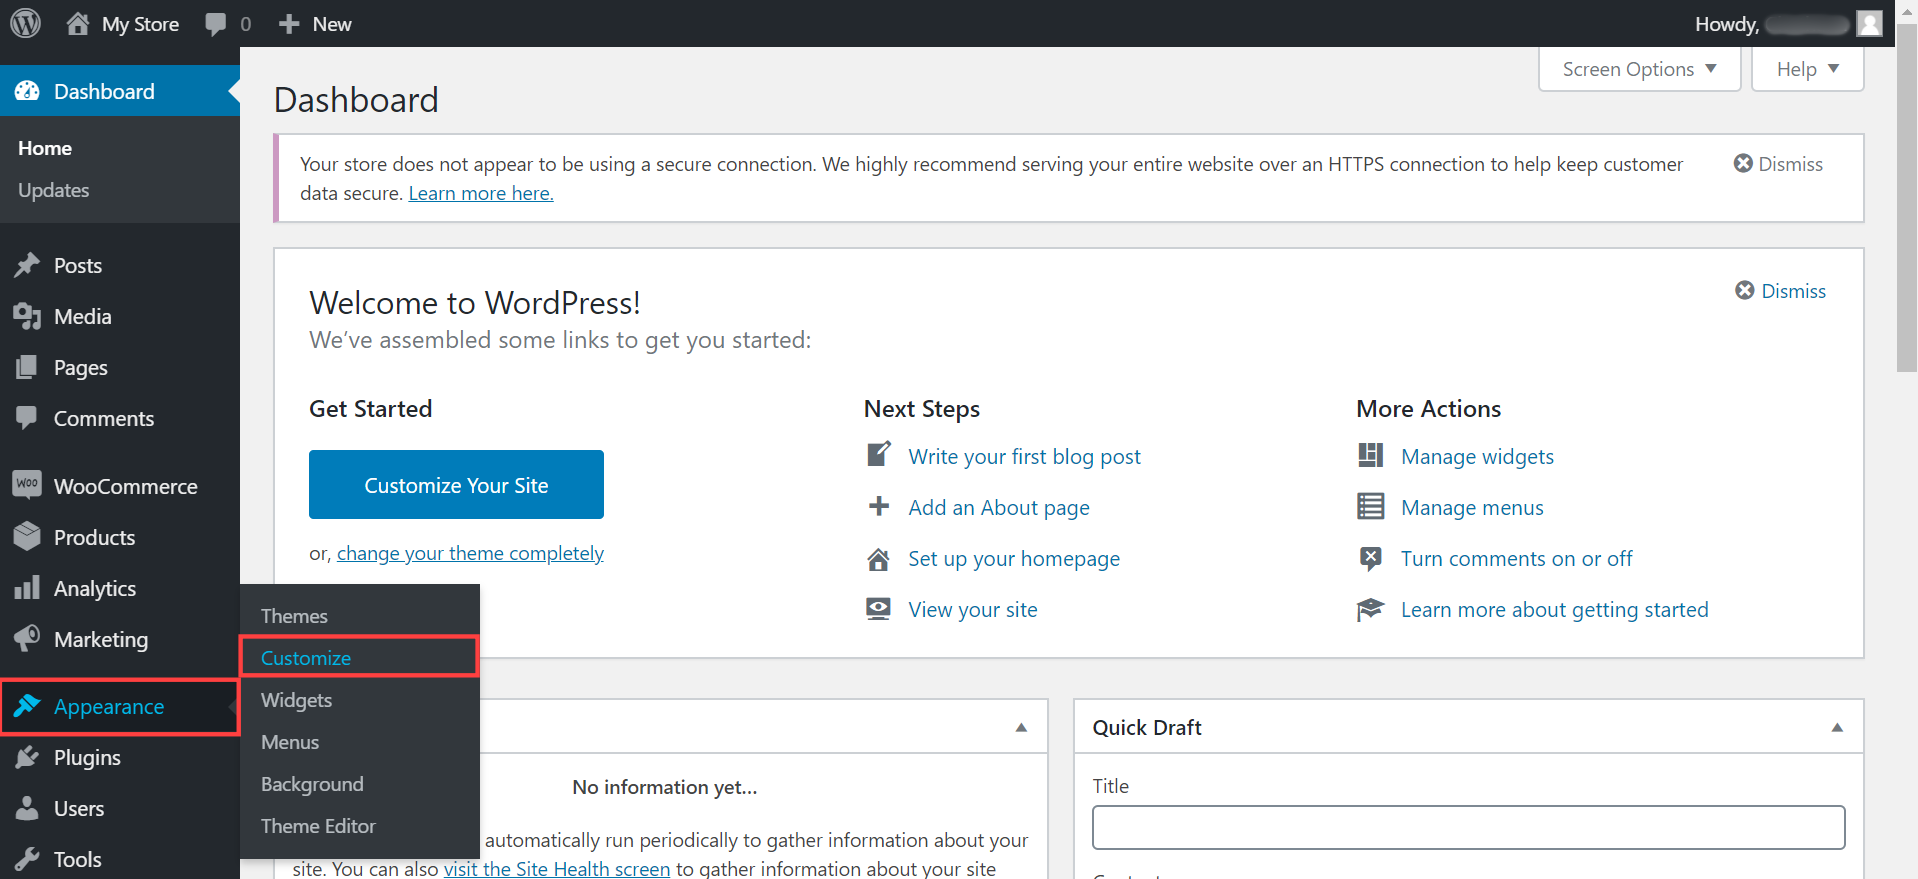
Task: Click the Posts pushpin icon
Action: (27, 265)
